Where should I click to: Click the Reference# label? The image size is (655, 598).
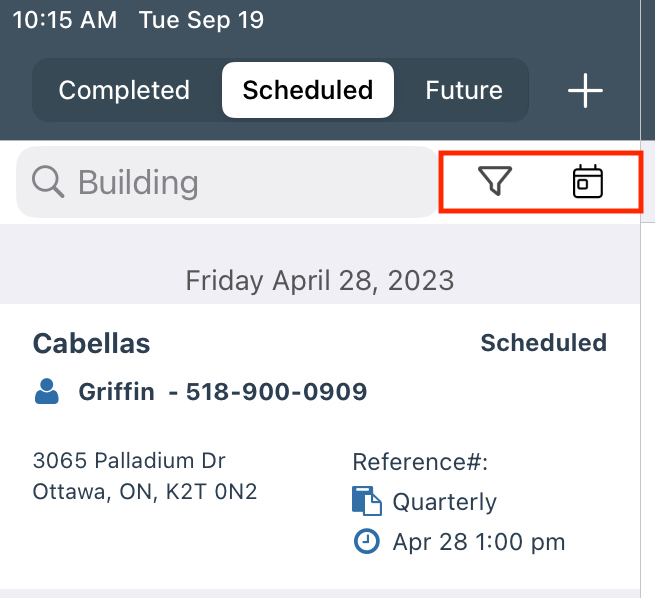pyautogui.click(x=419, y=461)
